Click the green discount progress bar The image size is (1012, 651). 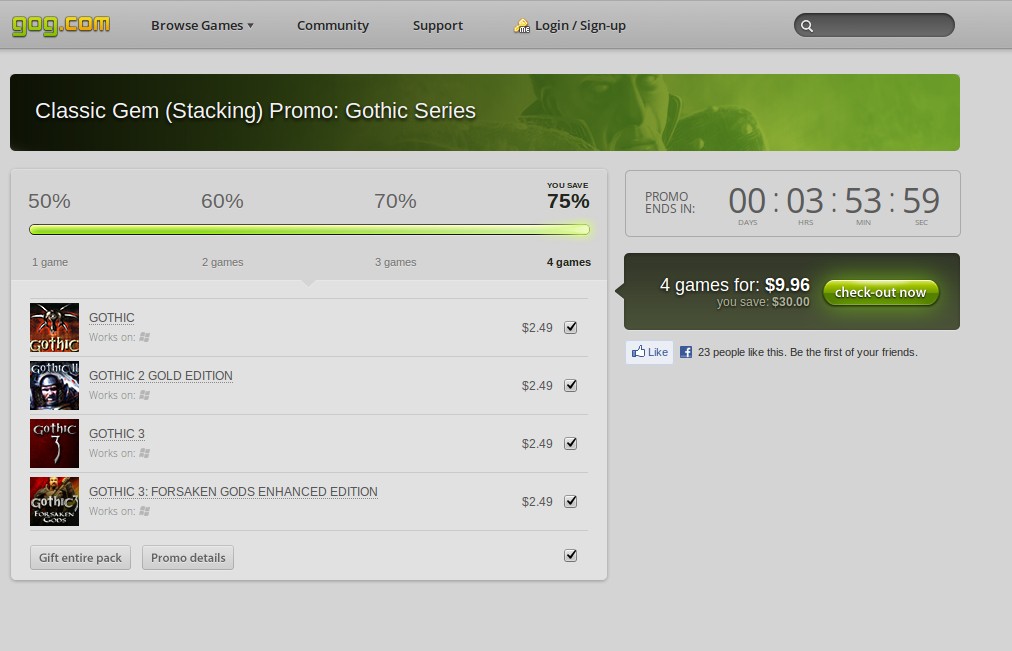(x=309, y=230)
